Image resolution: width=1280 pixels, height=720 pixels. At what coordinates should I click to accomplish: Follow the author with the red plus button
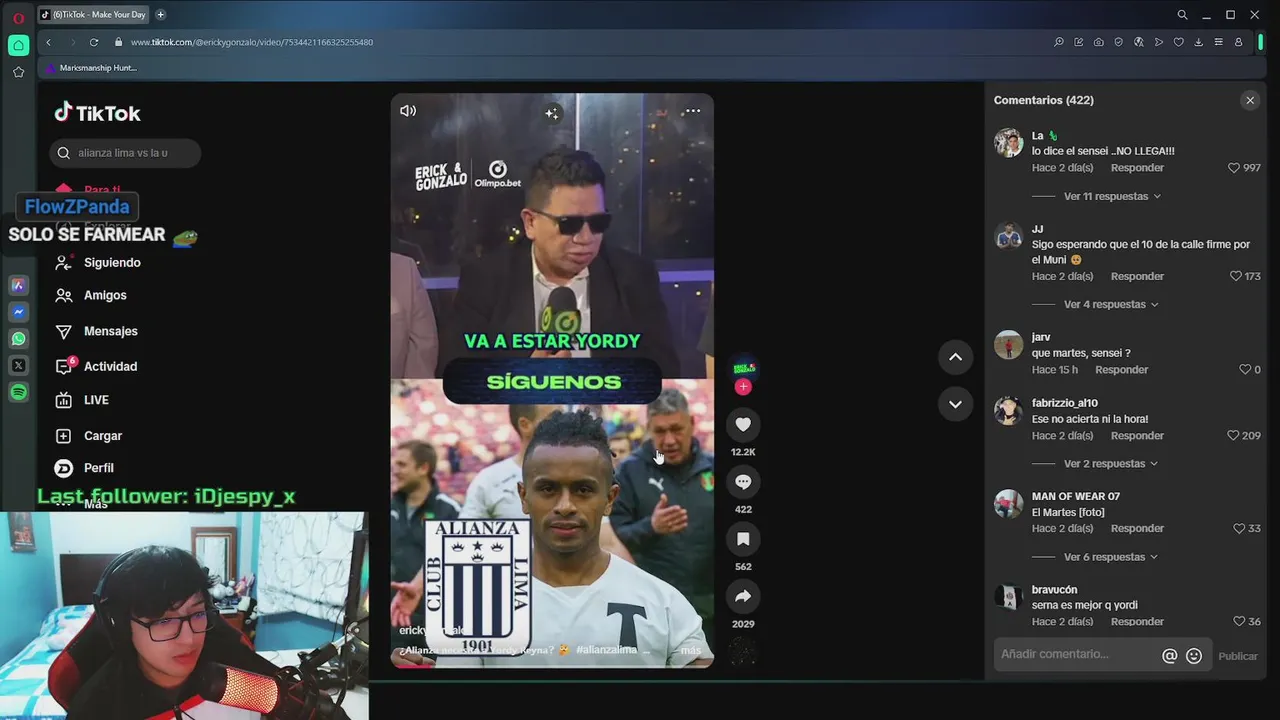coord(743,387)
